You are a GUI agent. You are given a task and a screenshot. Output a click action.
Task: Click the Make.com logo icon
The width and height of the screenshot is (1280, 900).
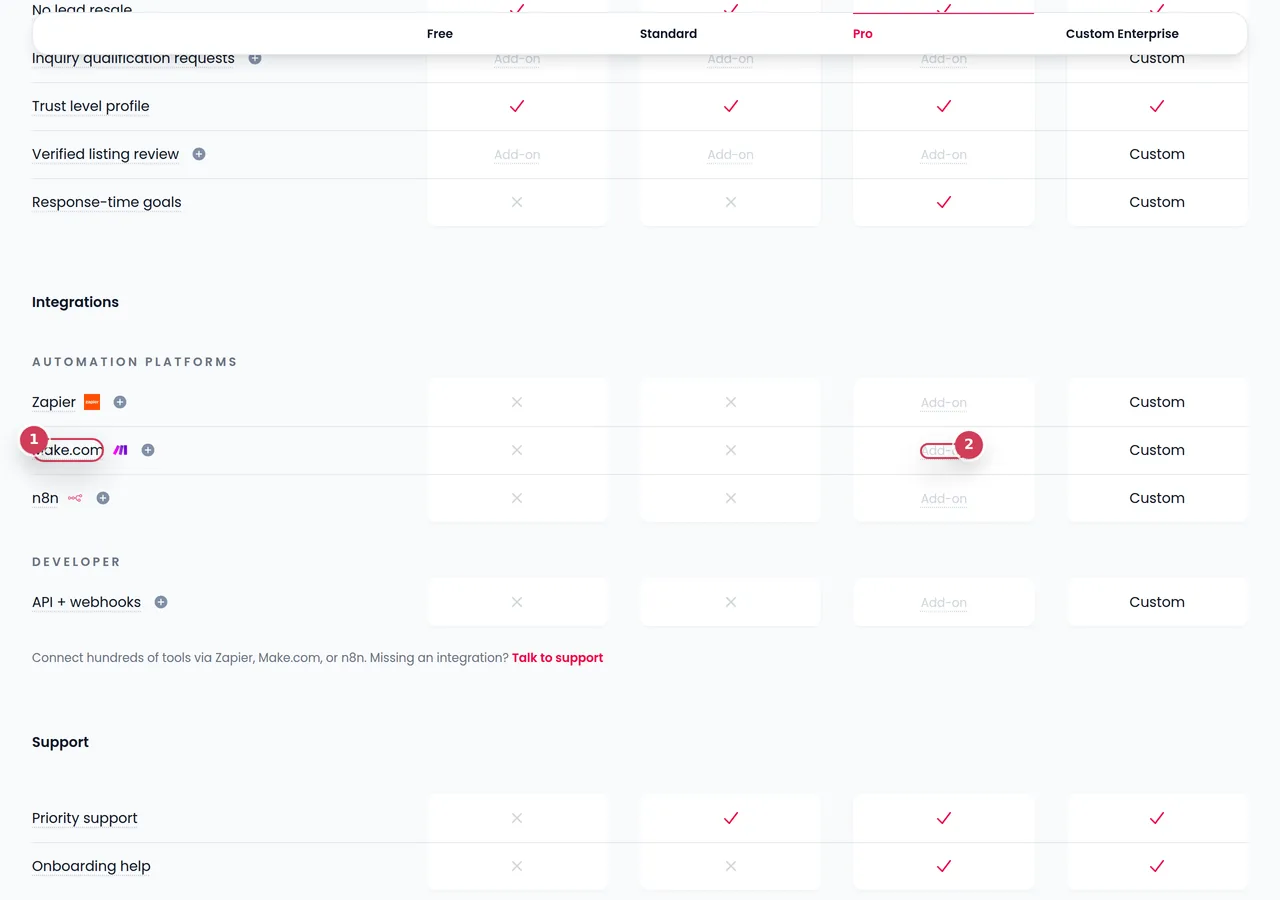point(120,450)
